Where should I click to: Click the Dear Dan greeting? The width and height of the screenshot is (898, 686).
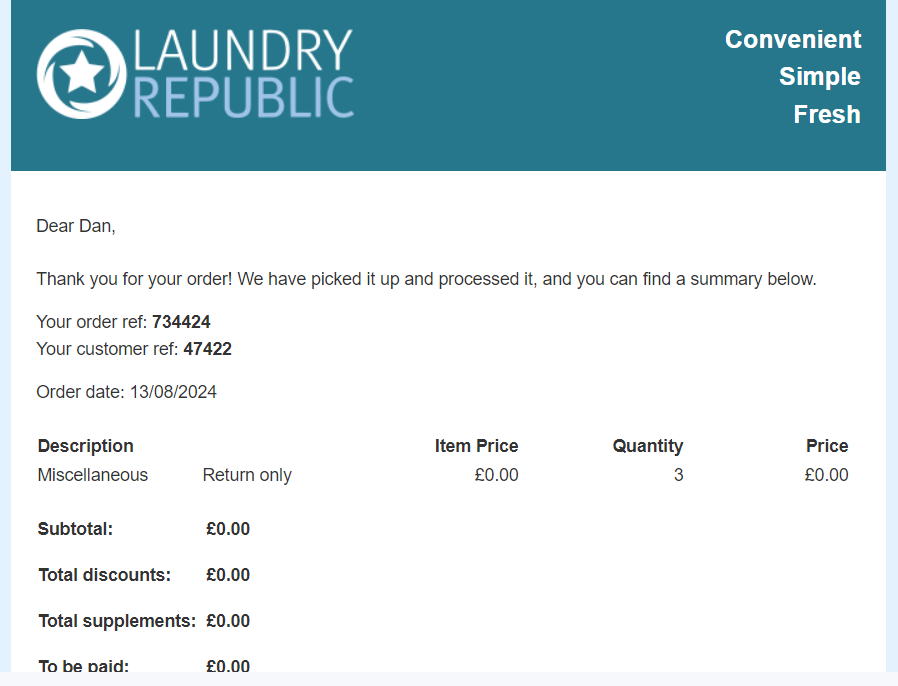(x=76, y=226)
